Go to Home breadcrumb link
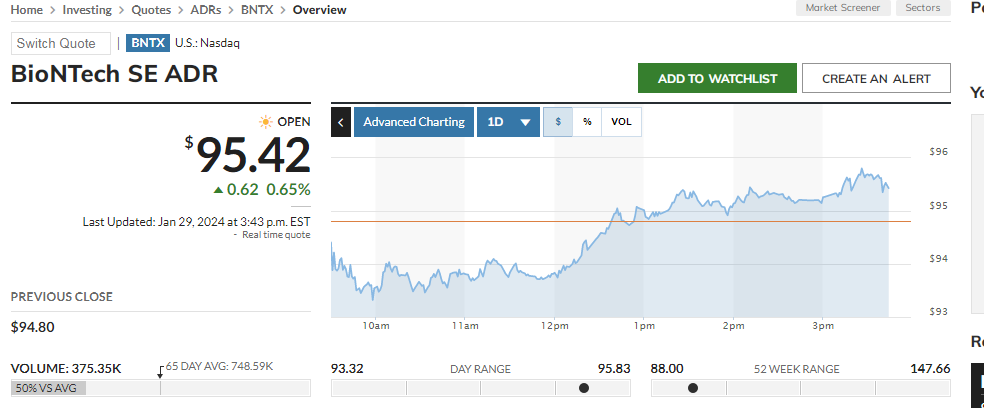 tap(27, 10)
